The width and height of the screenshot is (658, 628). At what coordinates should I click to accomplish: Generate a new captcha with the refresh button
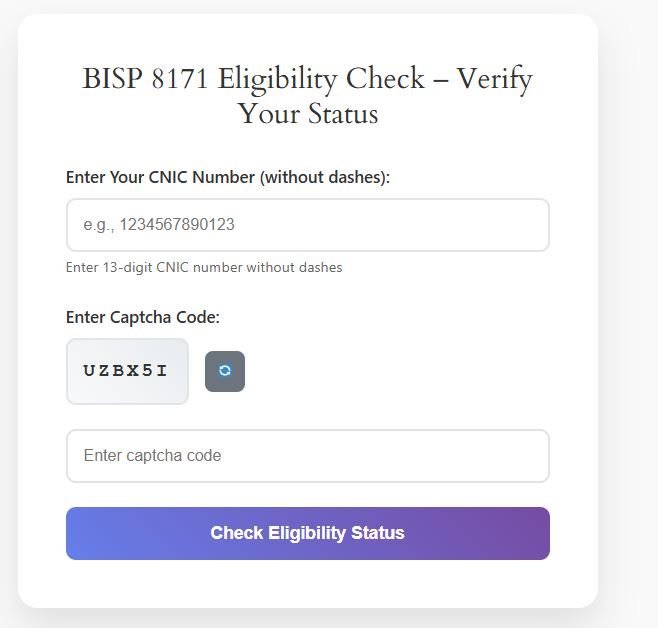[x=225, y=371]
